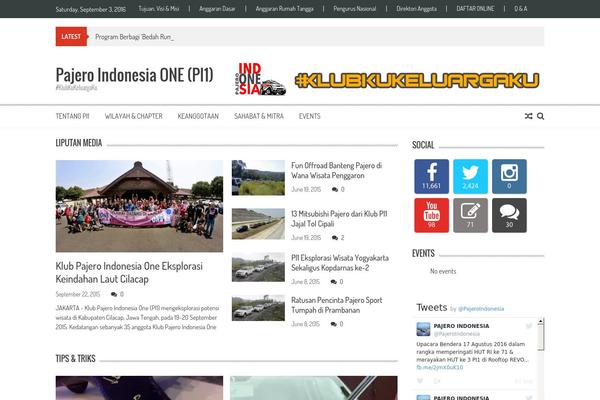
Task: Open Q & A in top bar
Action: pyautogui.click(x=520, y=8)
